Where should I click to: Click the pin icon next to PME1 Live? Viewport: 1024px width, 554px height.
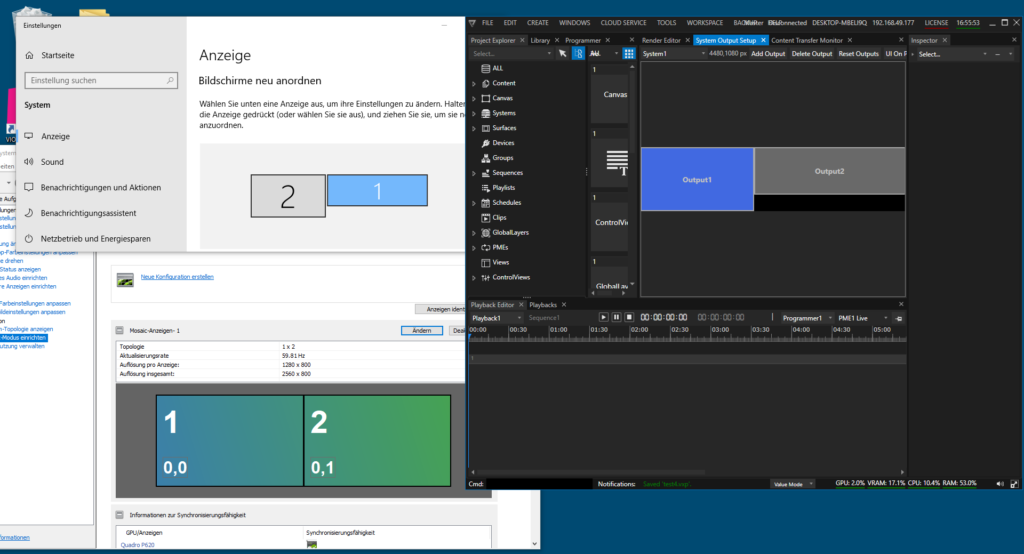(899, 318)
